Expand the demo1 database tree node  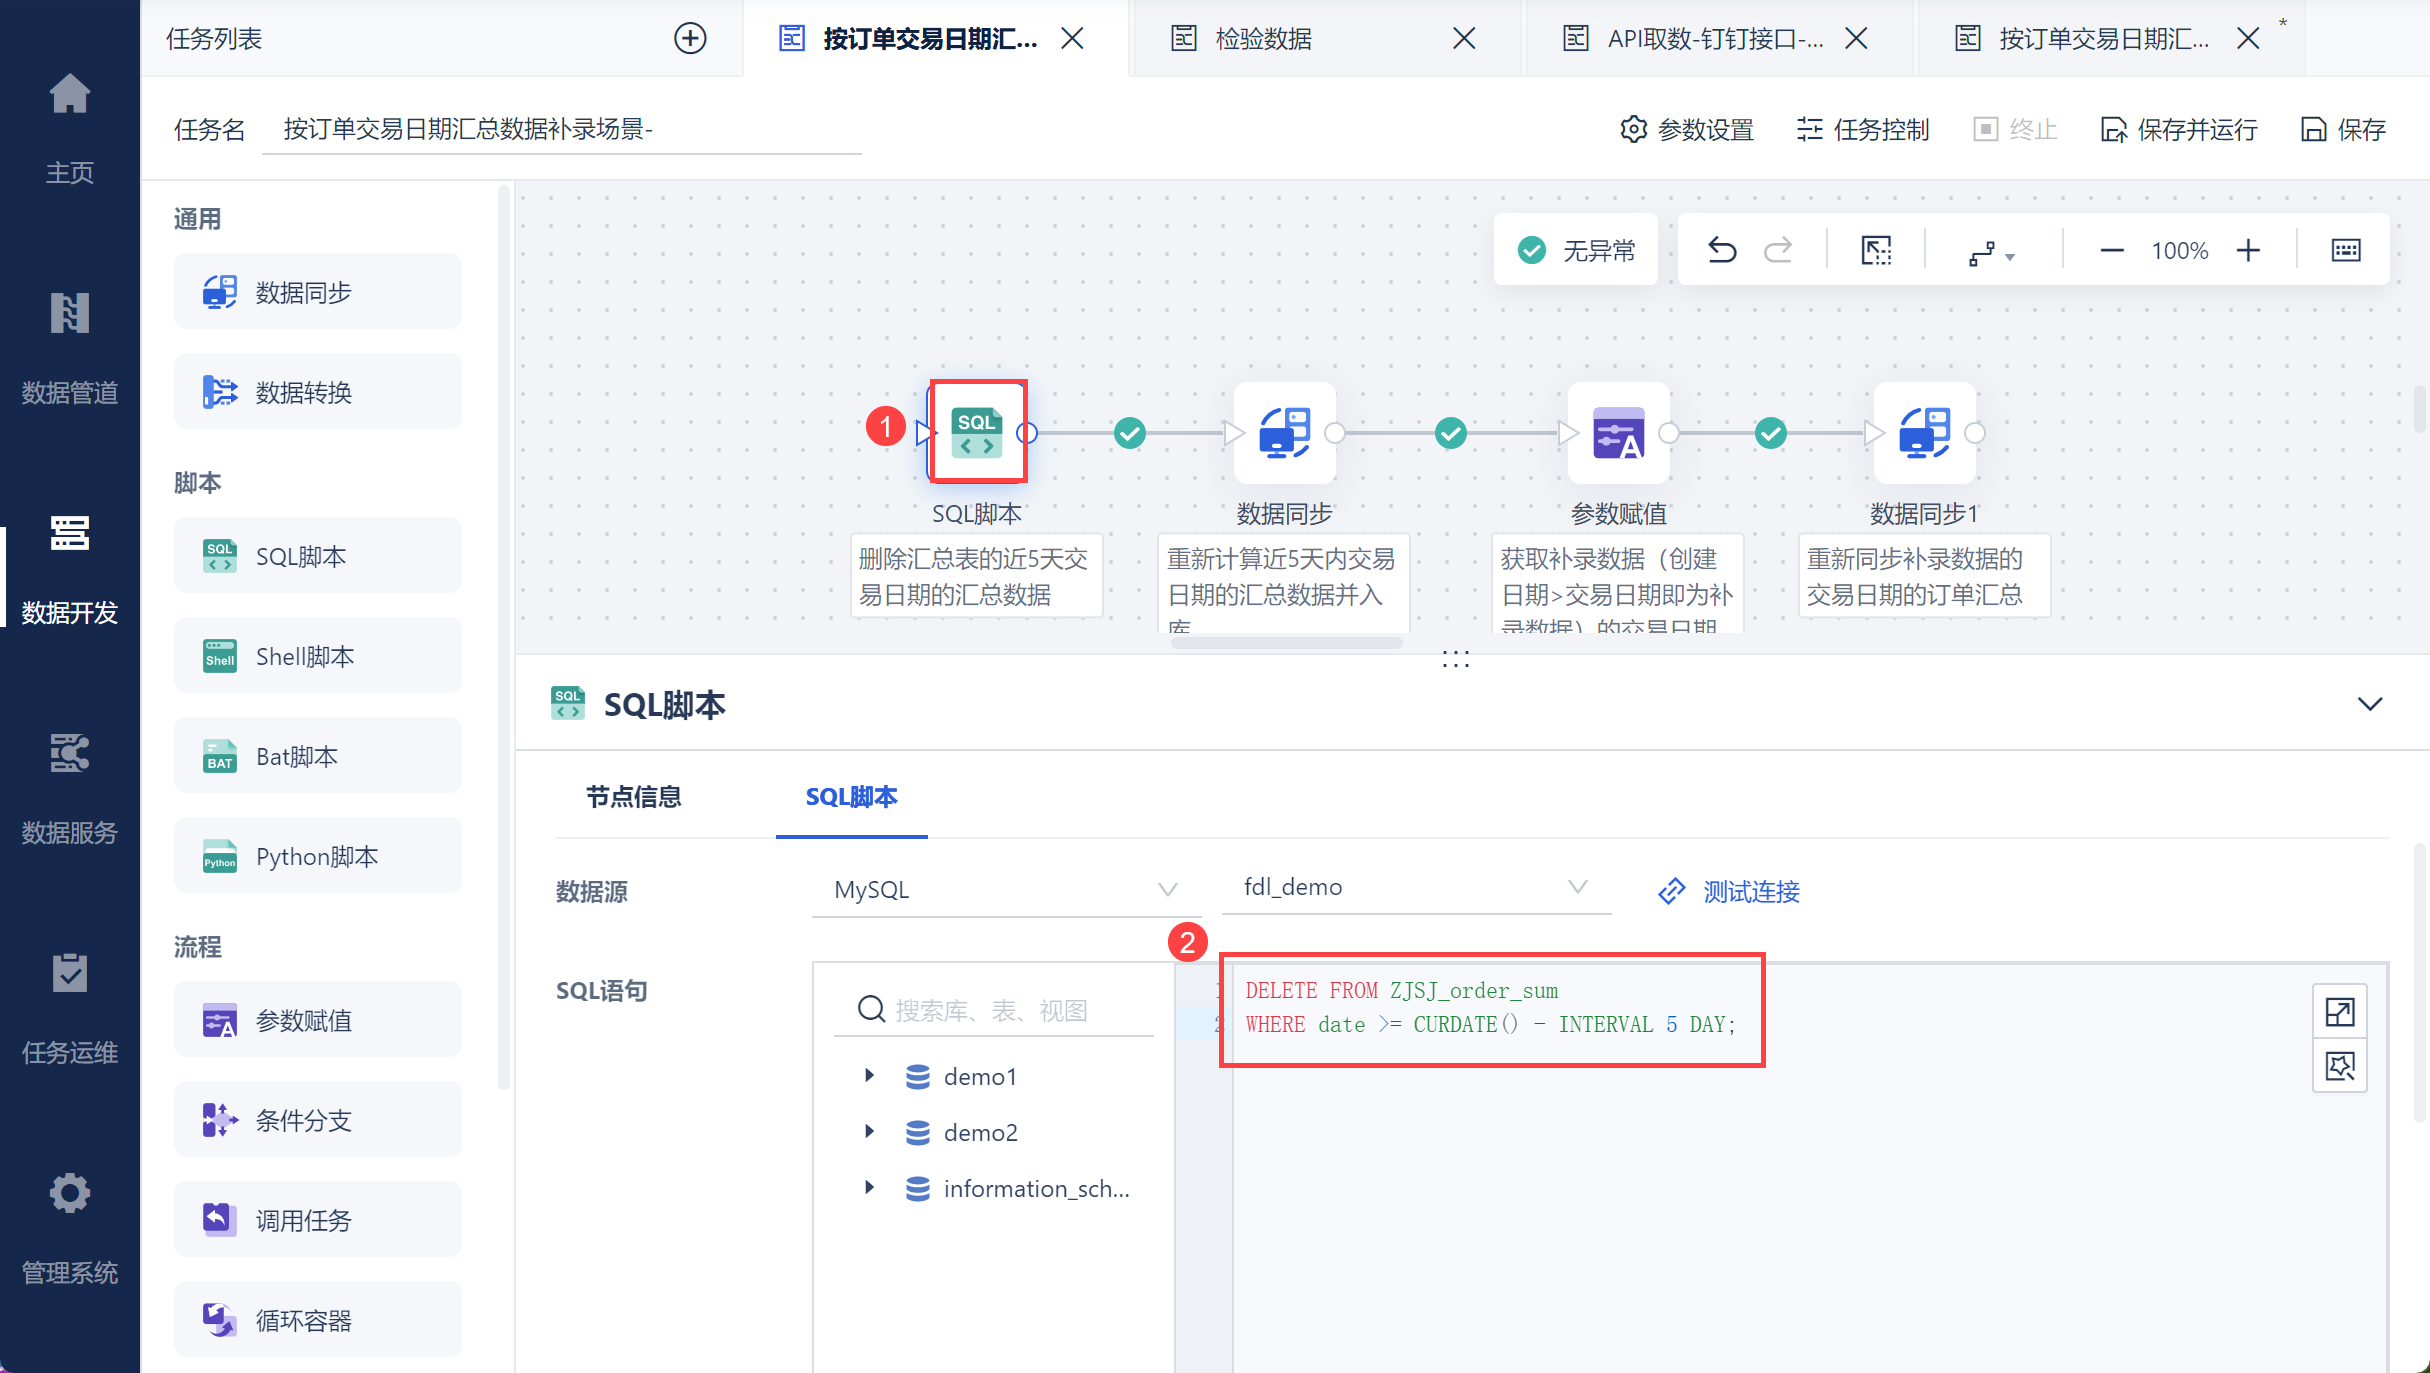(869, 1076)
